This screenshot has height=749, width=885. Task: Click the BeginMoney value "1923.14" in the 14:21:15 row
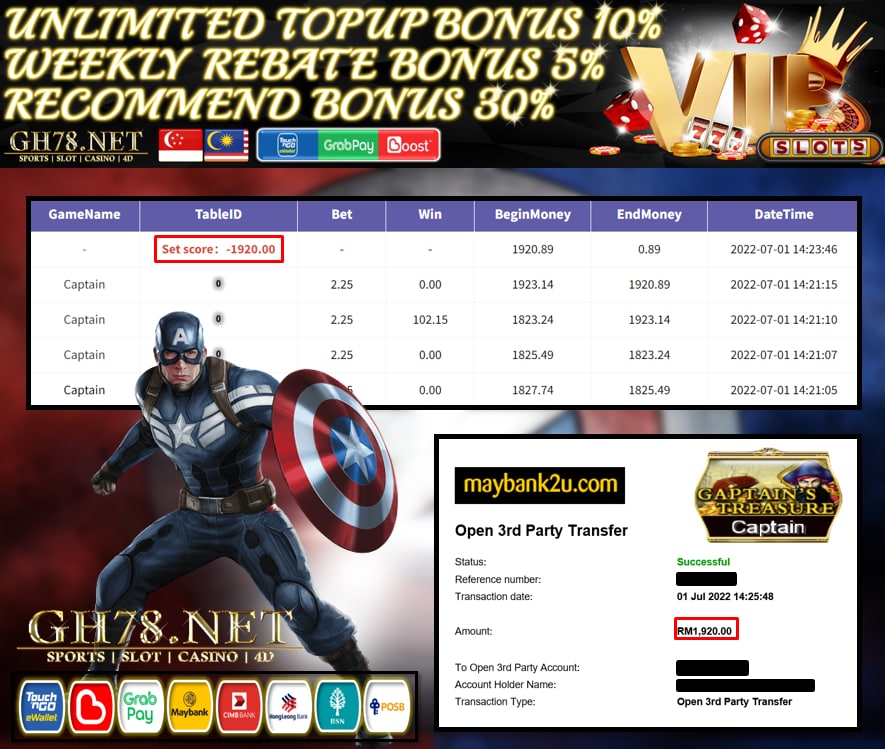(532, 284)
